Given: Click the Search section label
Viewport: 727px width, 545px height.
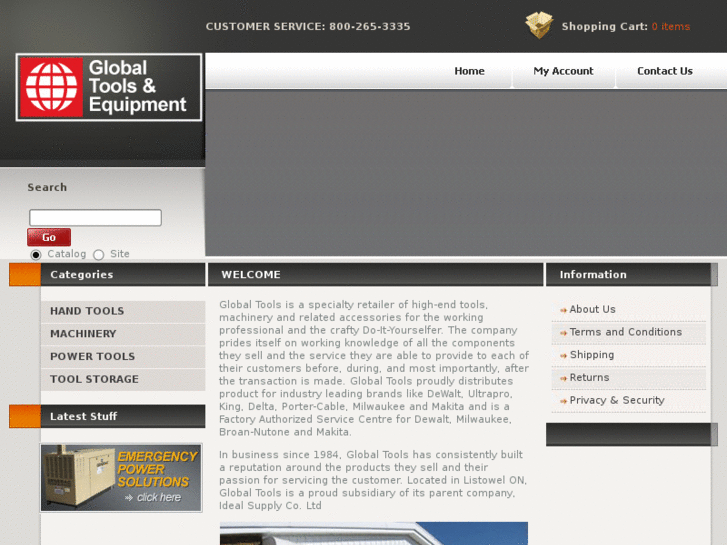Looking at the screenshot, I should [x=47, y=187].
